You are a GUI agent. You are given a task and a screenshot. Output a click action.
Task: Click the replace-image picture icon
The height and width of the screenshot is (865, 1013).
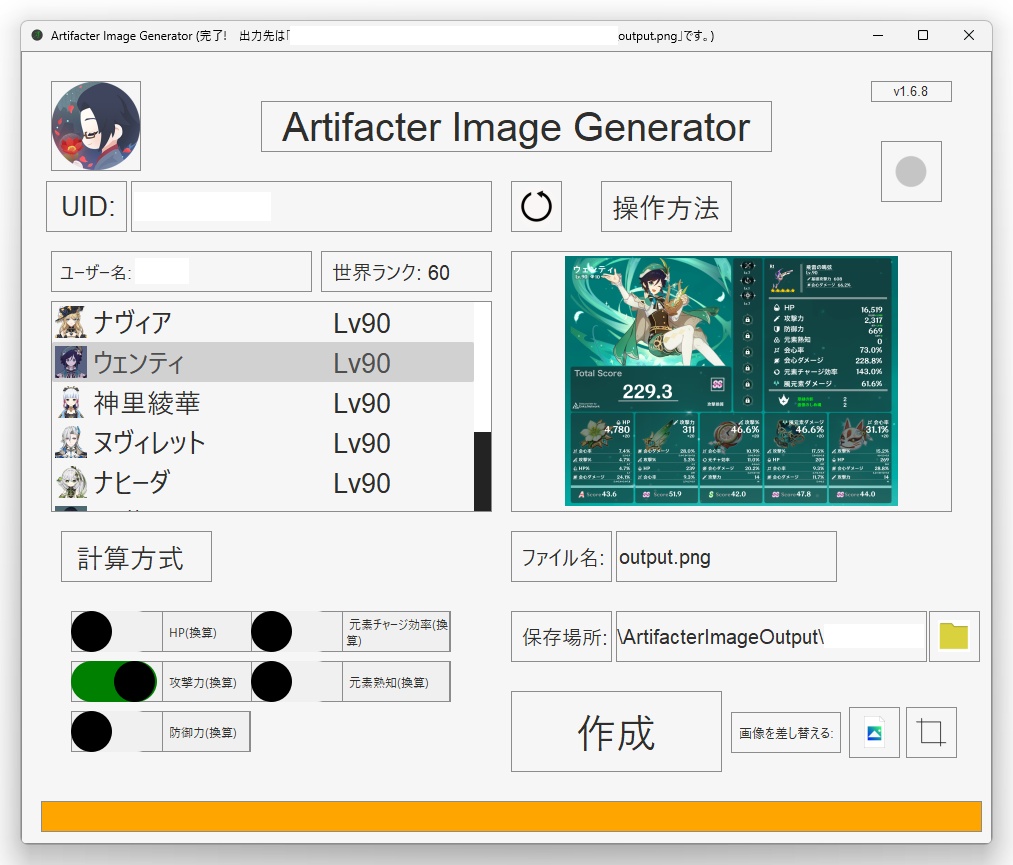(x=874, y=733)
